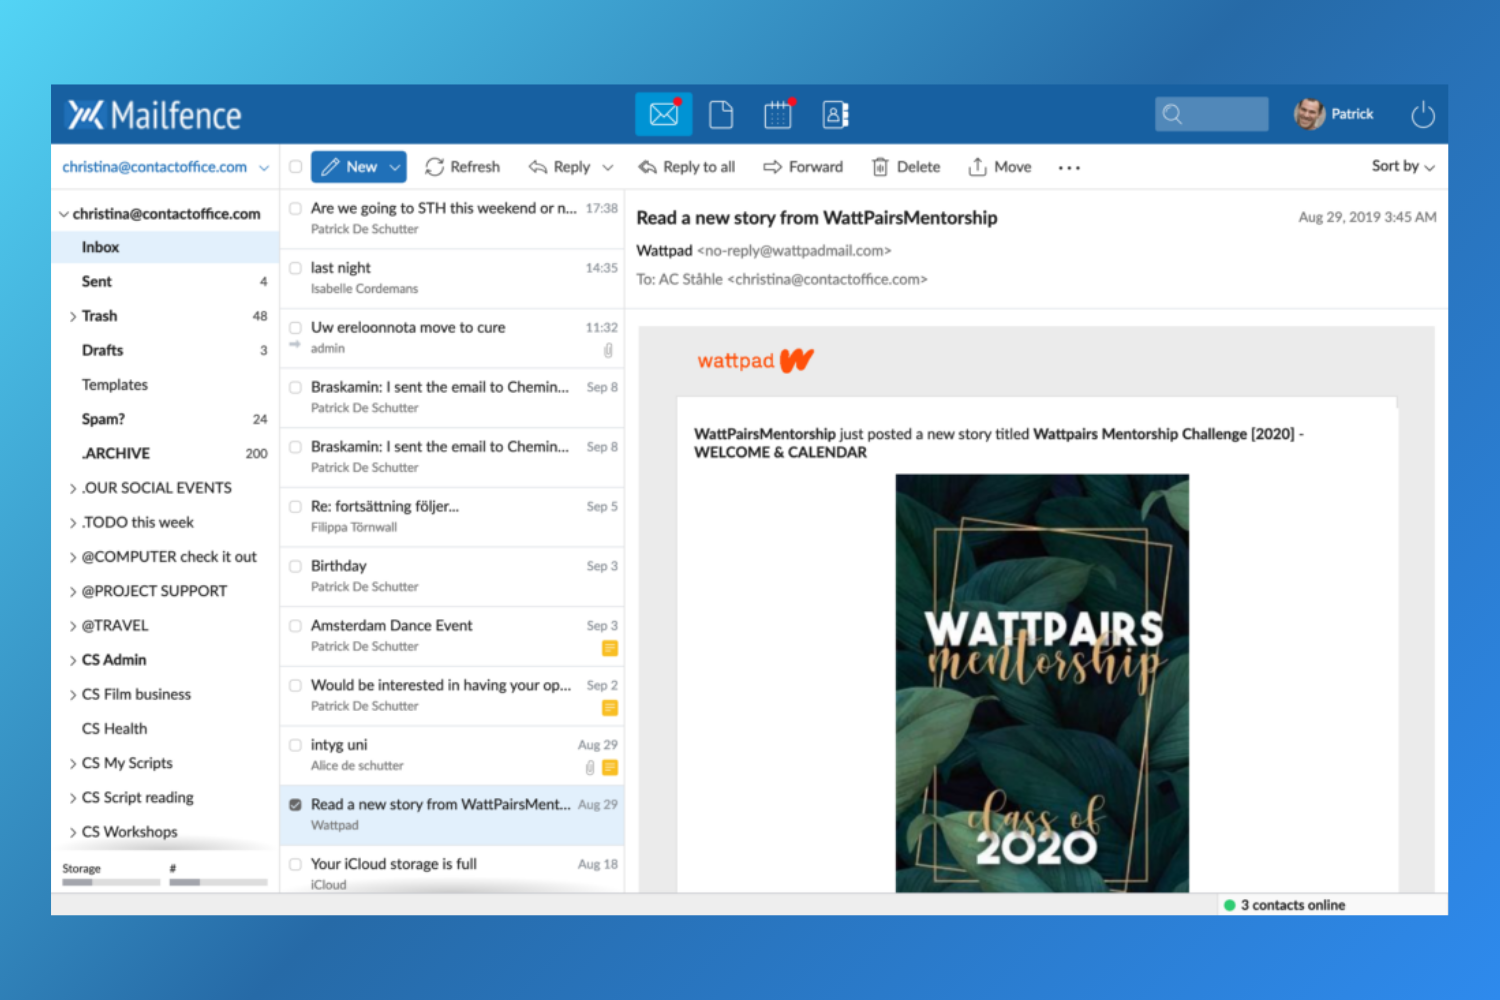Collapse christina@contactoffice.com folder tree

click(64, 214)
